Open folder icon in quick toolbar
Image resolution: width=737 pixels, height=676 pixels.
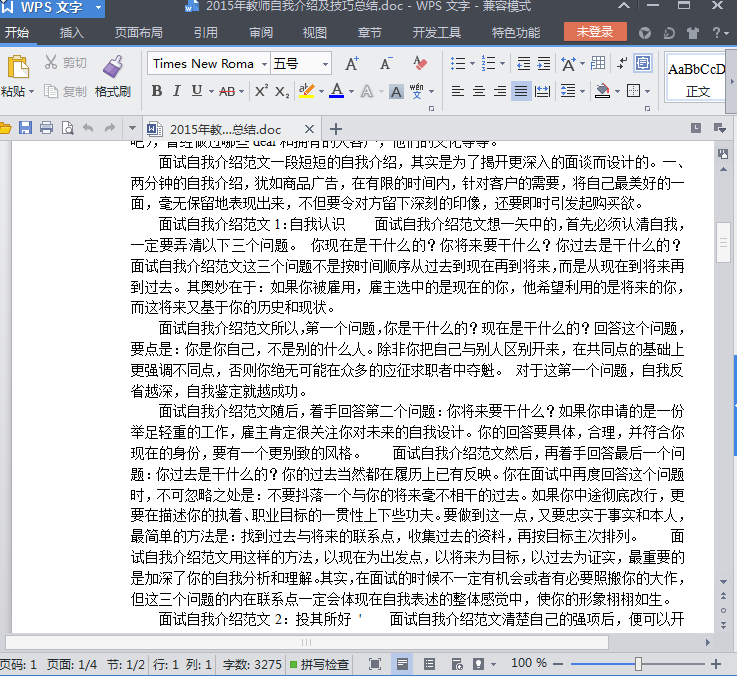tap(5, 128)
